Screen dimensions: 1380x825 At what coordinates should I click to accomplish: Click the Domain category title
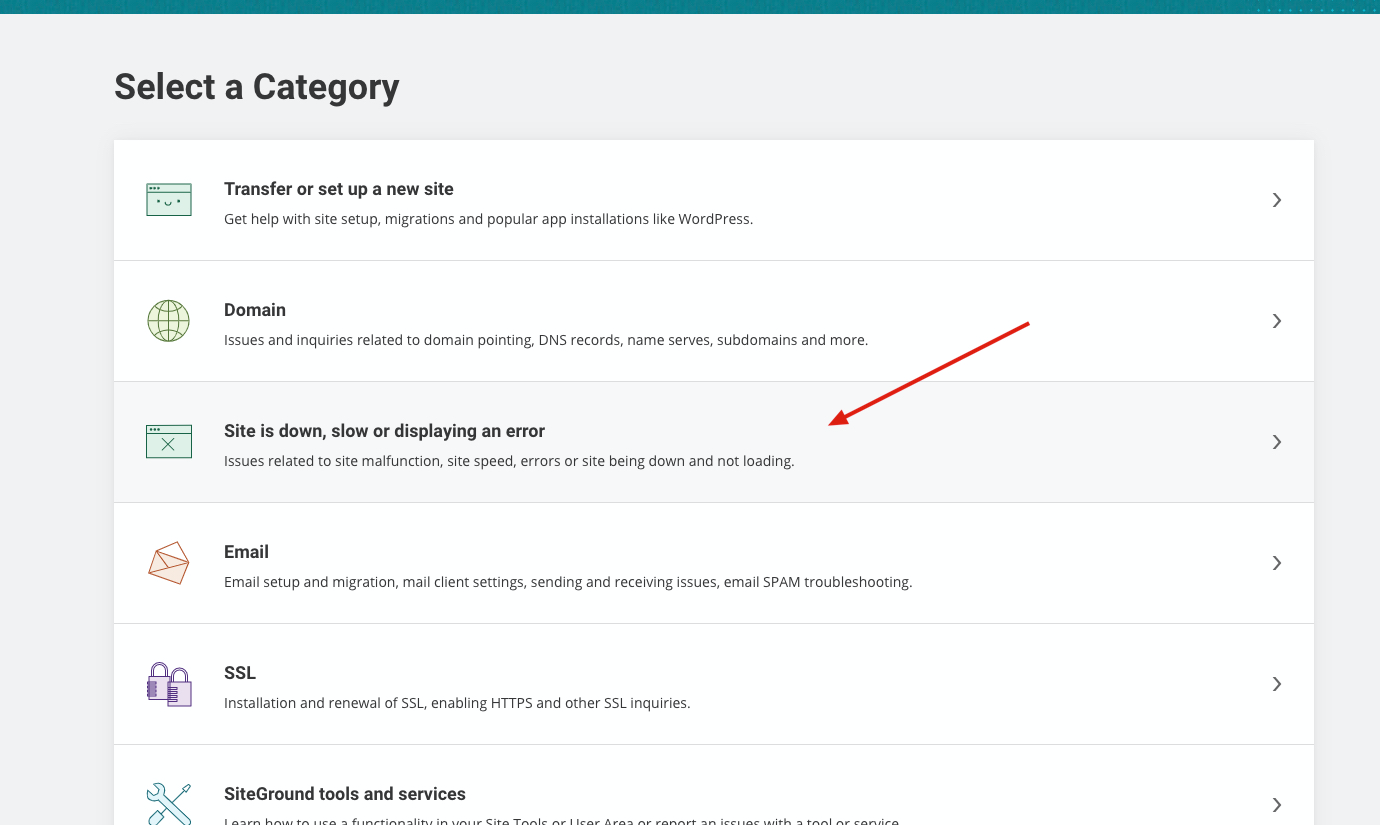pos(255,310)
